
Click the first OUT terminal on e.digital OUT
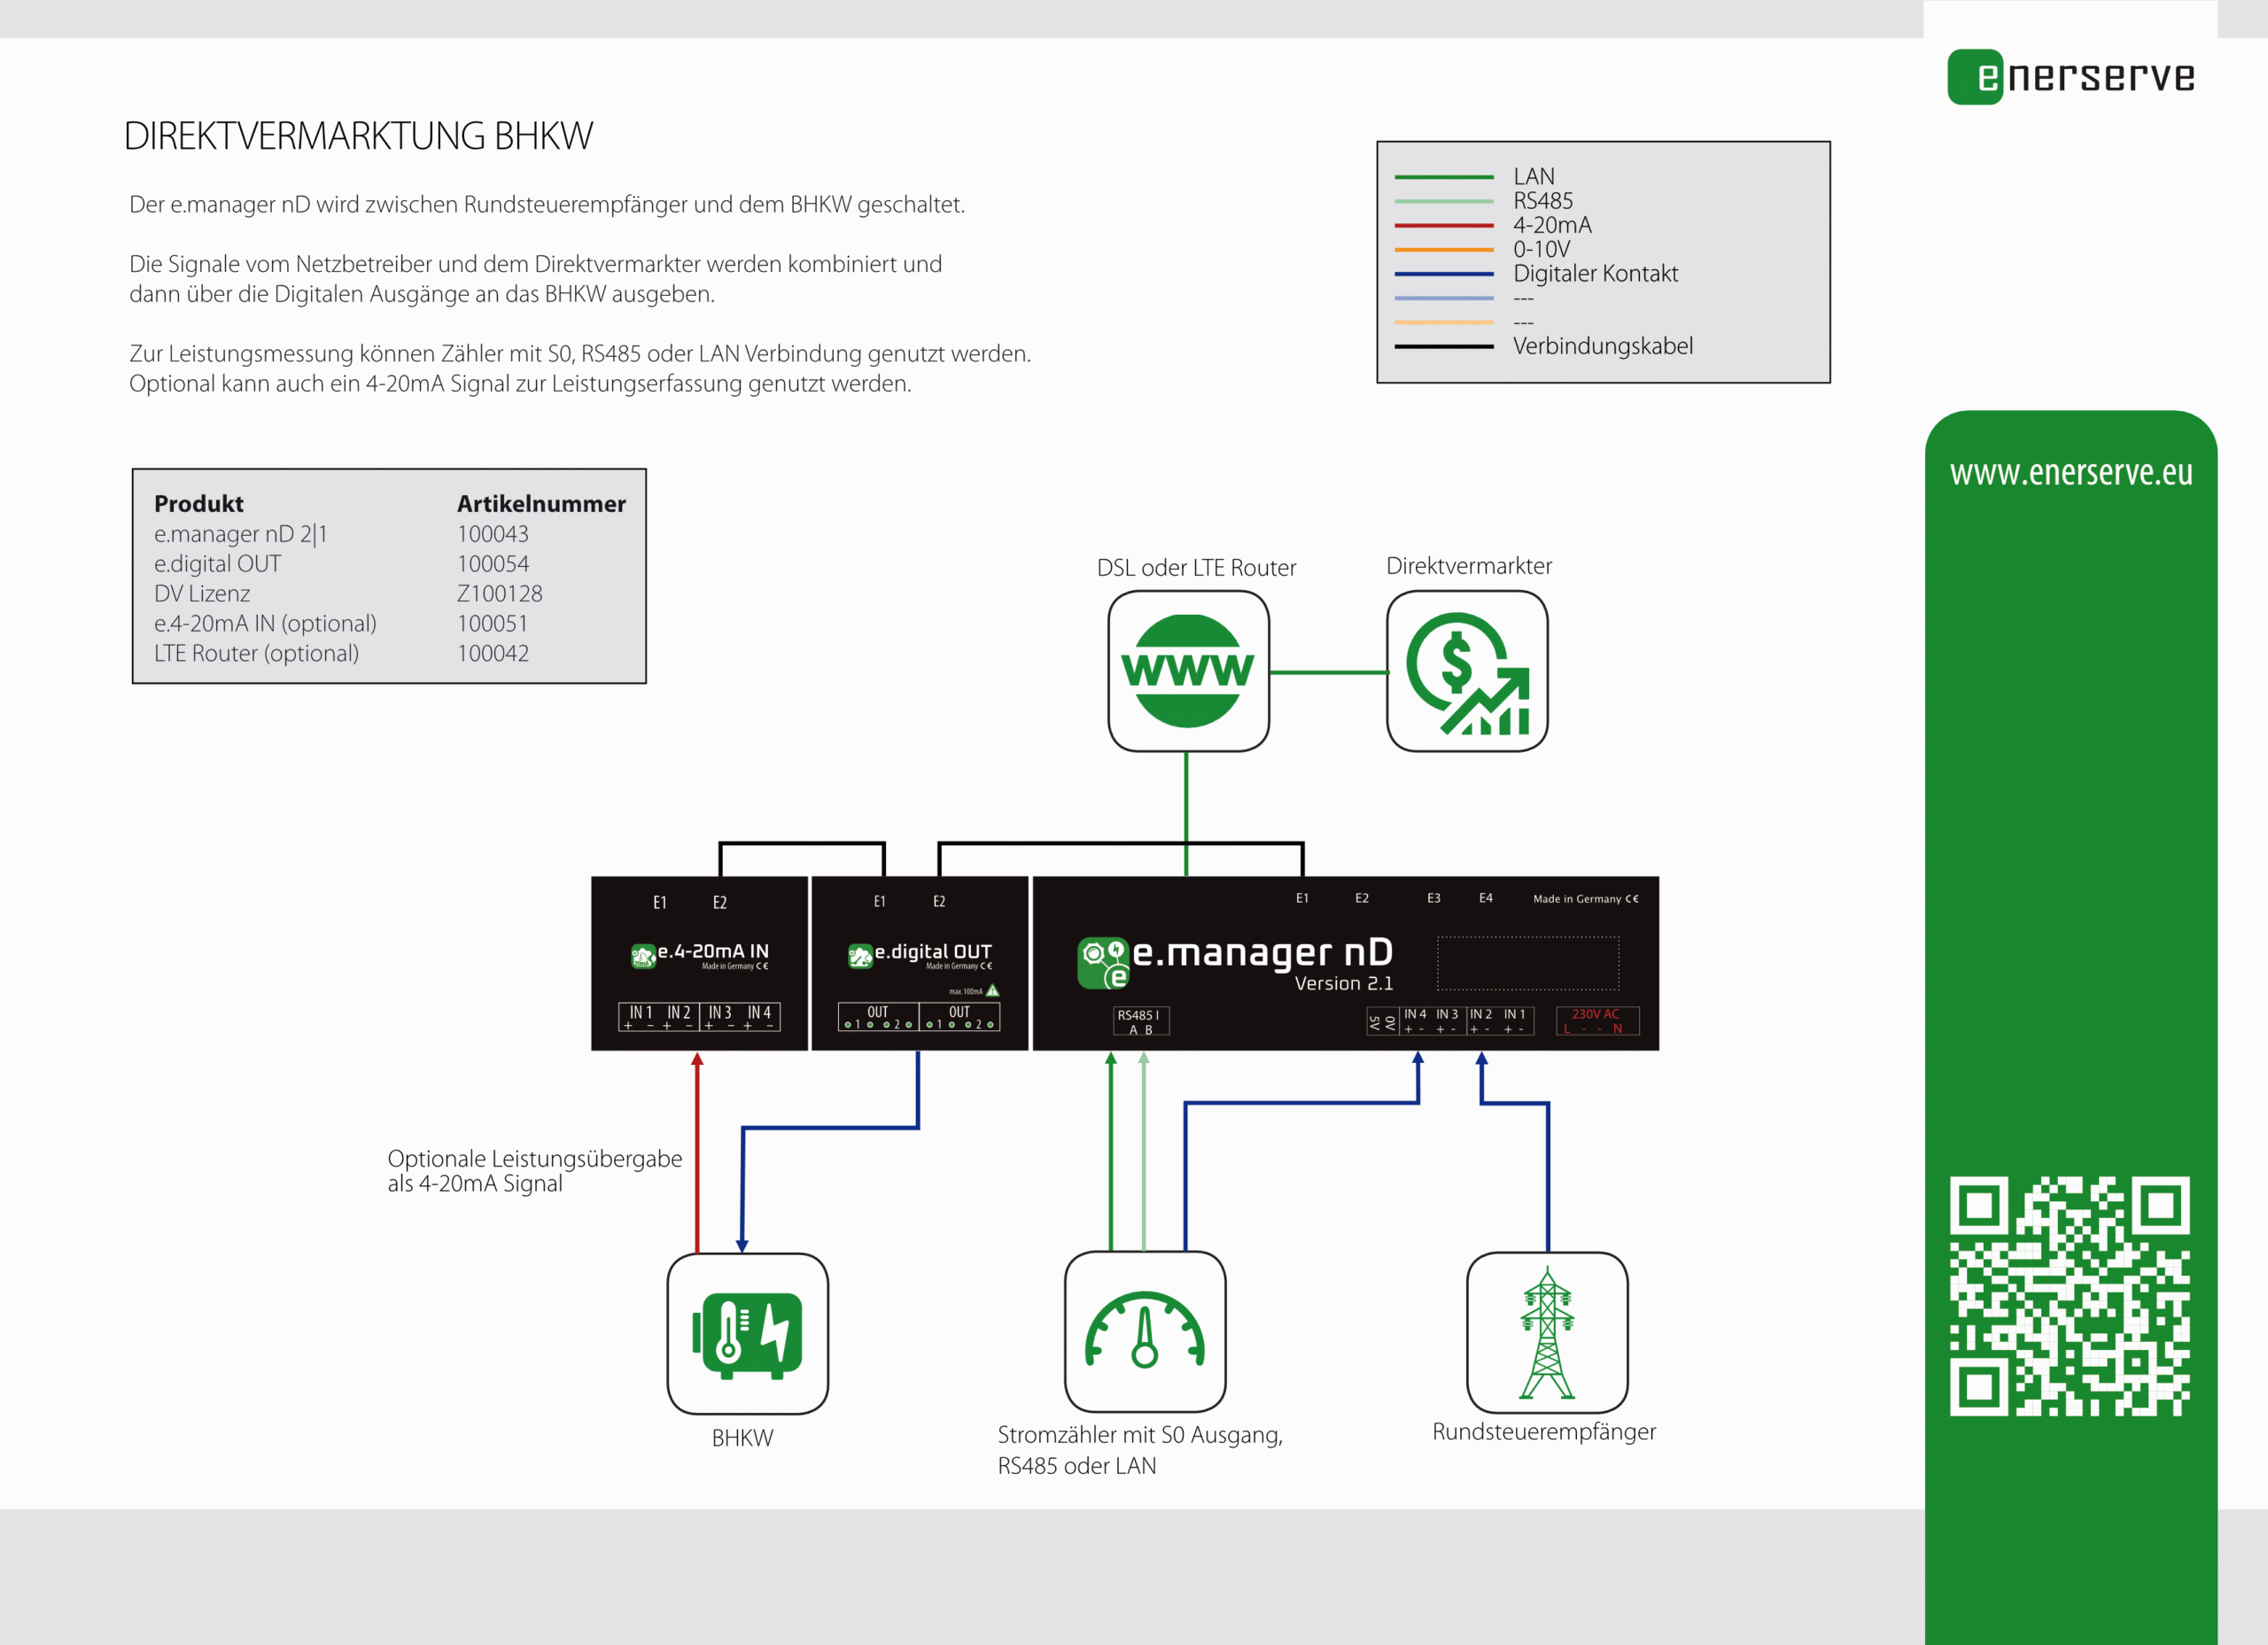[878, 1017]
